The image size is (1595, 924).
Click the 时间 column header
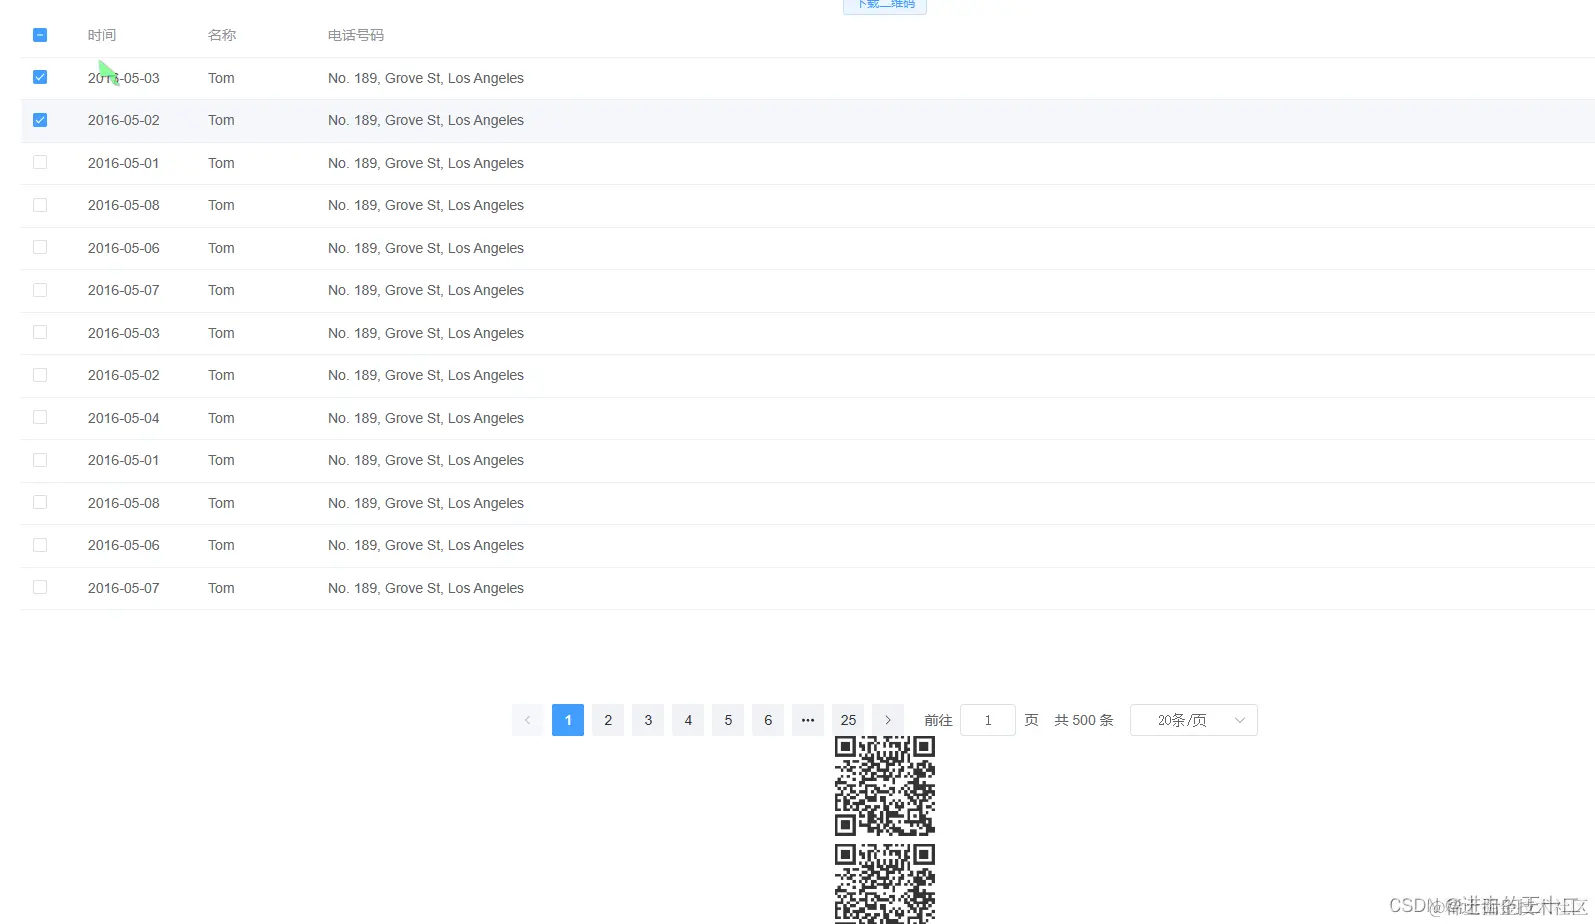(x=102, y=35)
